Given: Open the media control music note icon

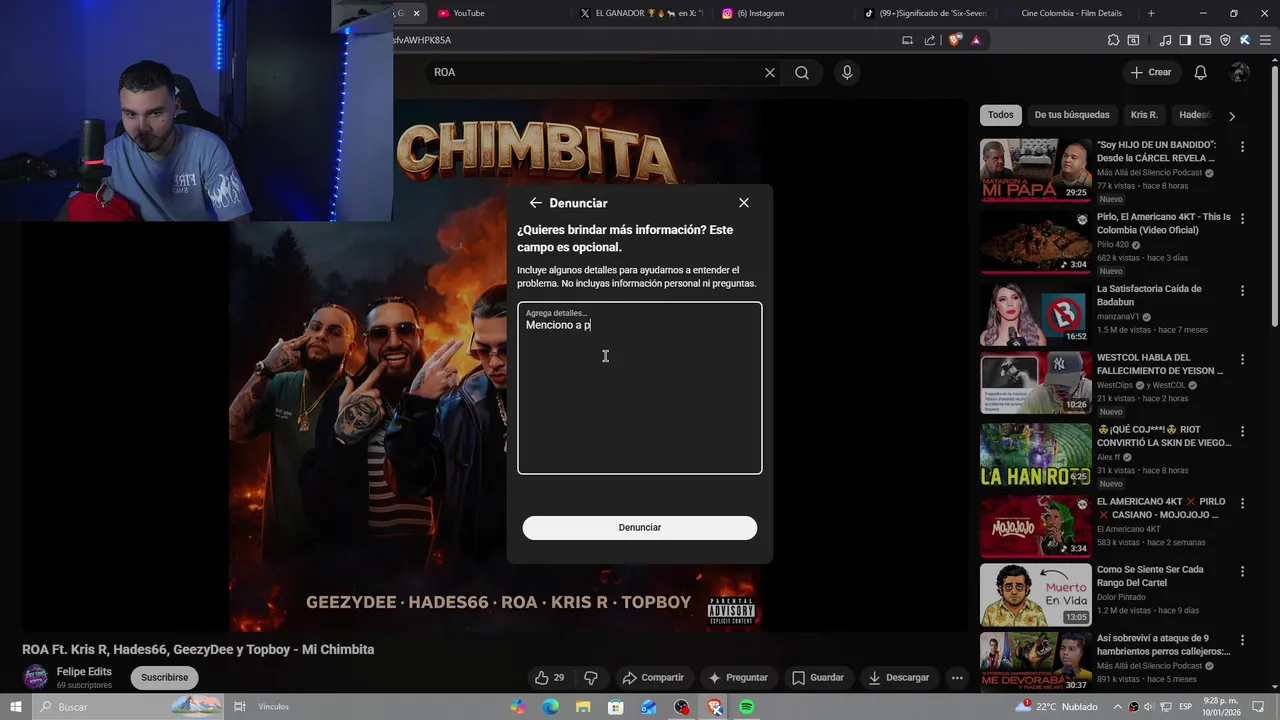Looking at the screenshot, I should [x=1165, y=40].
